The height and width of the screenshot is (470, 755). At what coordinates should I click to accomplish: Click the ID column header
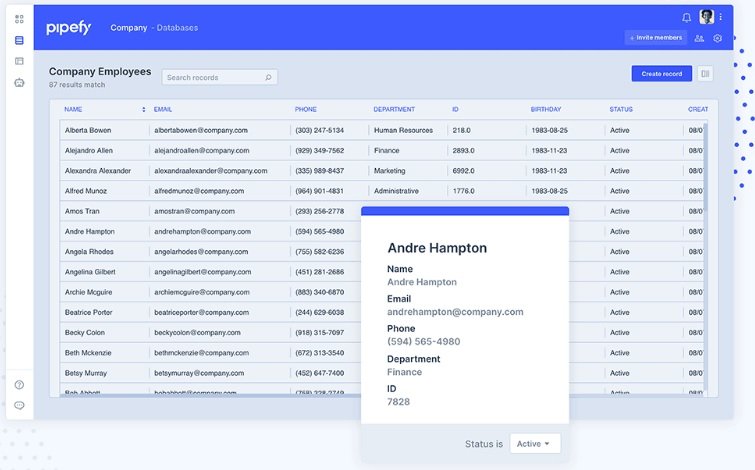click(455, 109)
